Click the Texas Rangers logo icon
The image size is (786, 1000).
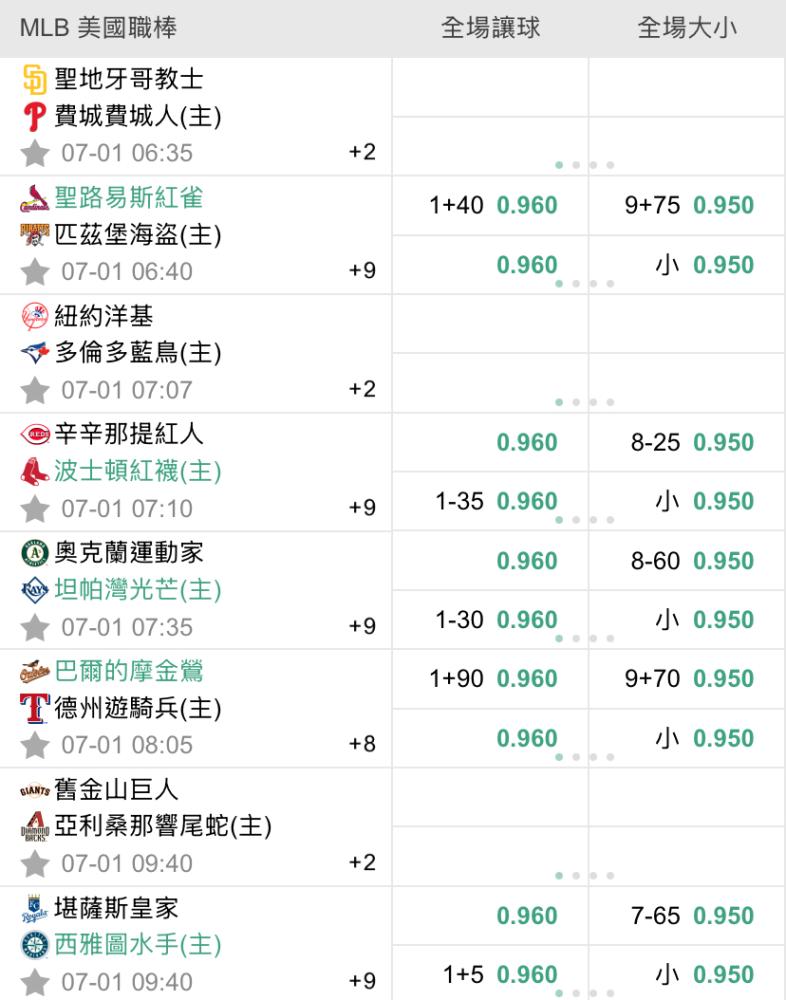pyautogui.click(x=34, y=708)
